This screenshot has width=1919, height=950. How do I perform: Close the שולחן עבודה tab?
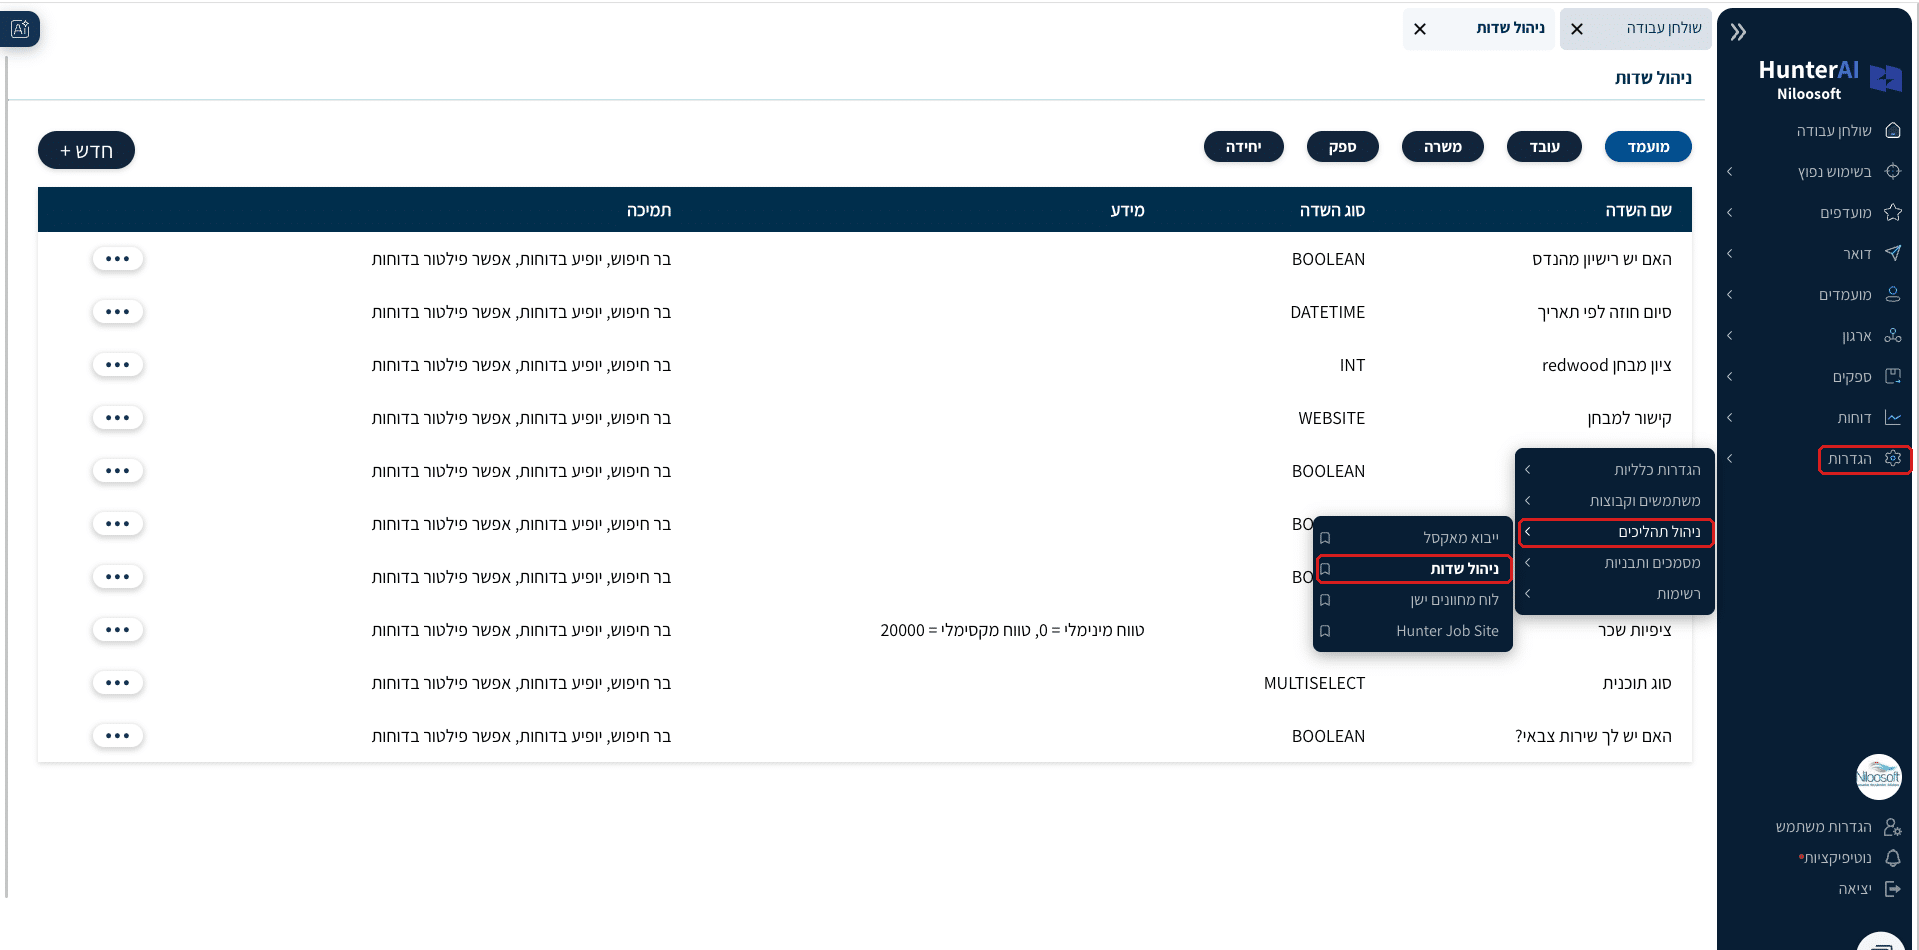point(1577,29)
